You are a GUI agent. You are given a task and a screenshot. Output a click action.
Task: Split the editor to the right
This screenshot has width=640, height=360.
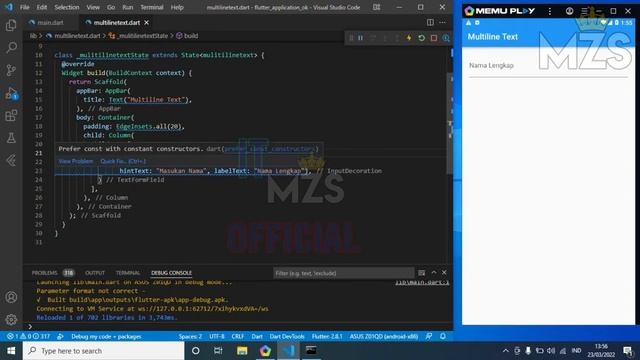[x=430, y=22]
